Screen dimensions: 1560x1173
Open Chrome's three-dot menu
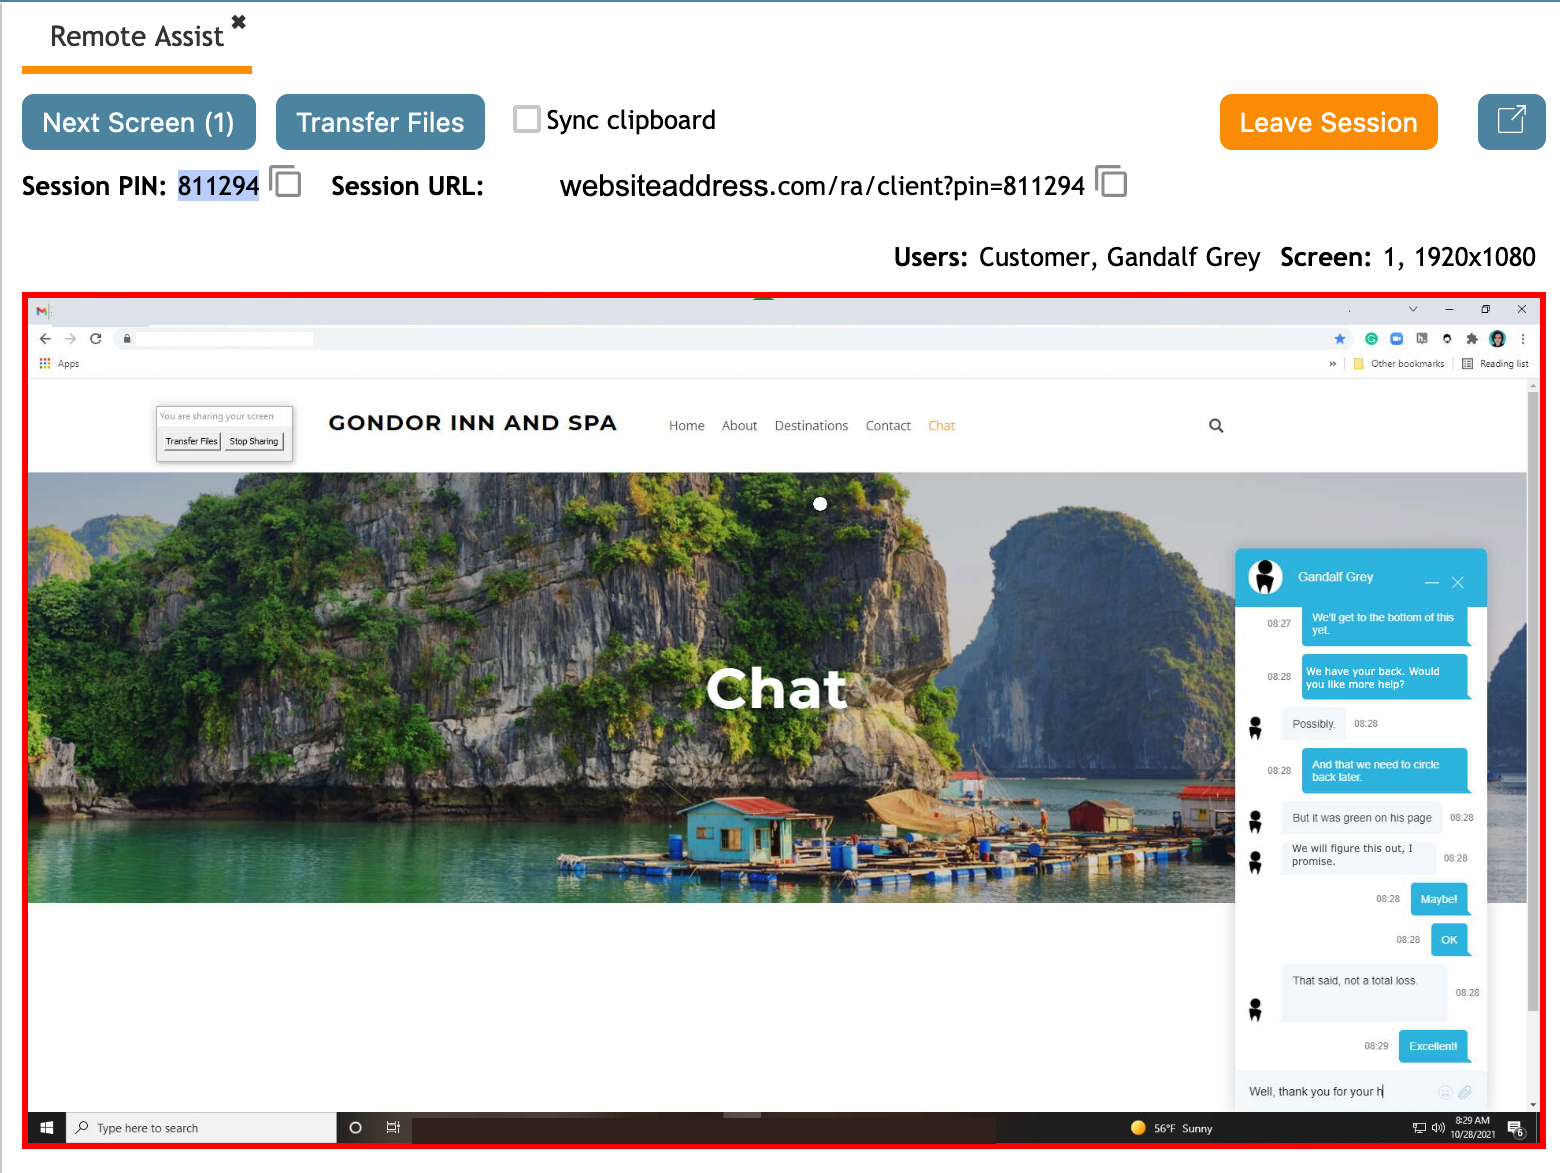[1523, 339]
